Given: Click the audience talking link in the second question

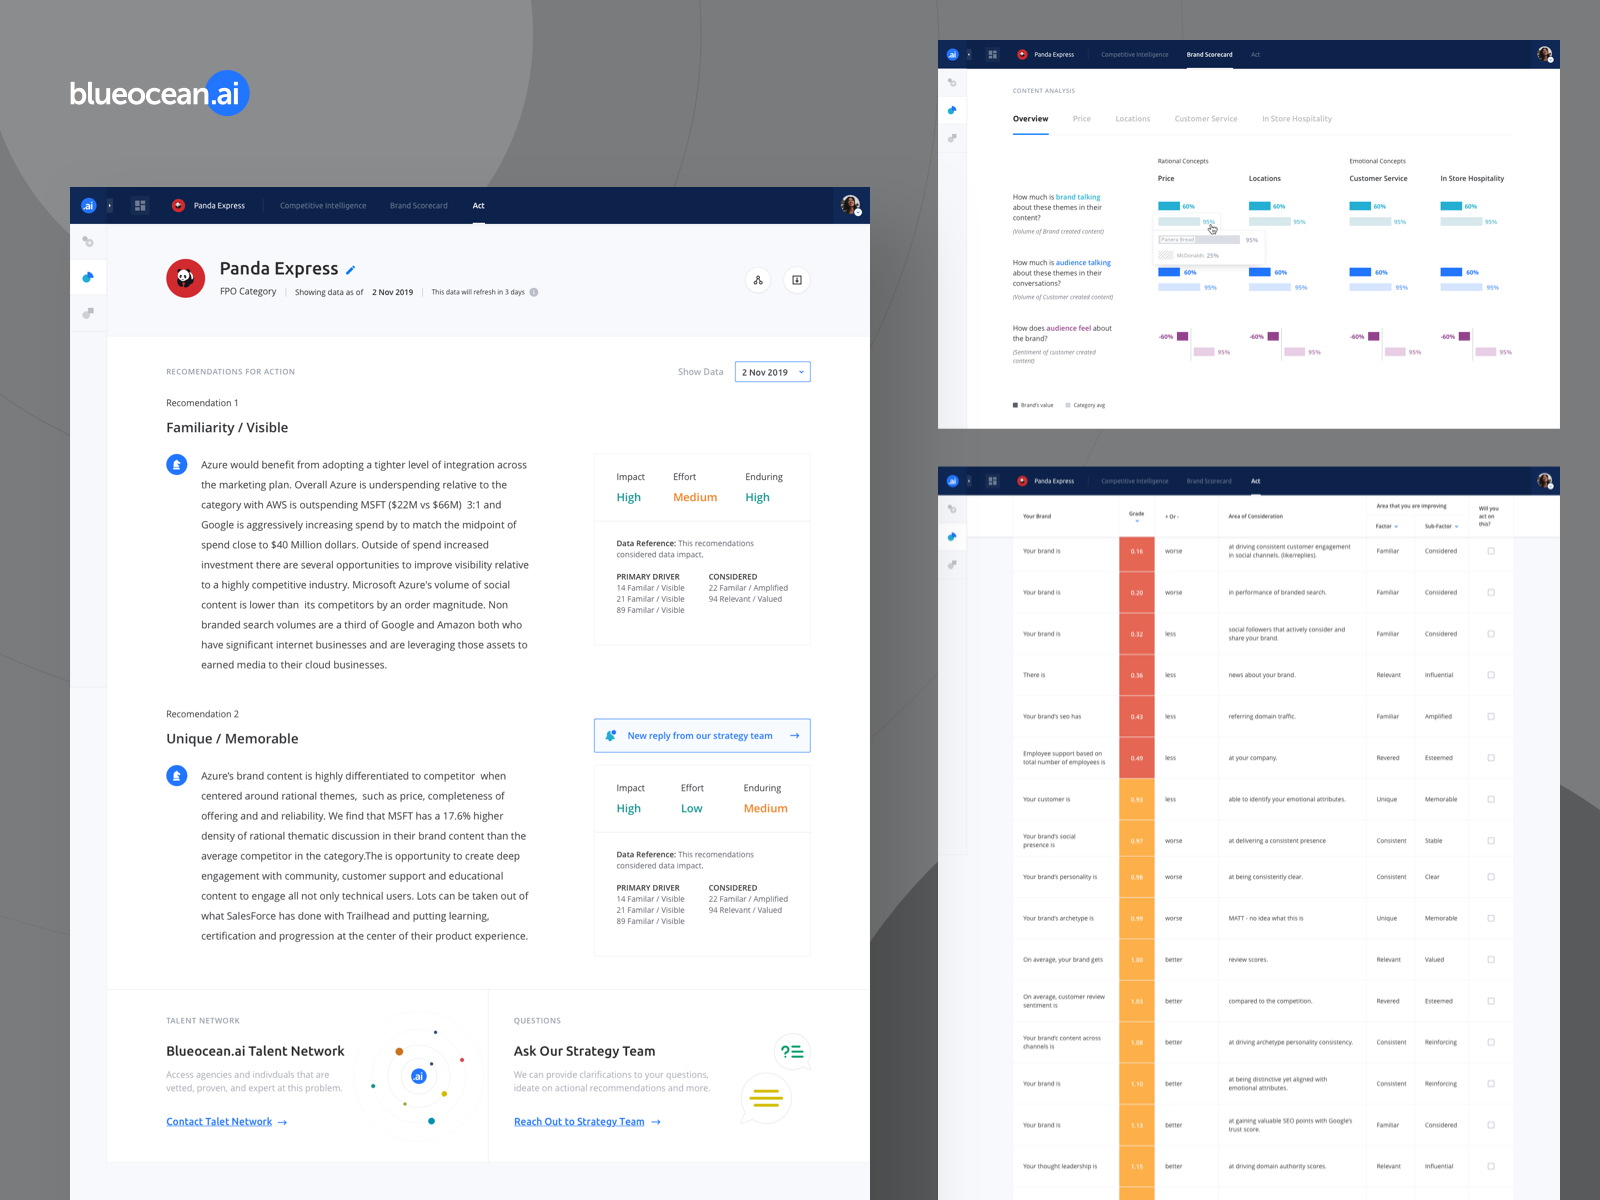Looking at the screenshot, I should (x=1083, y=263).
